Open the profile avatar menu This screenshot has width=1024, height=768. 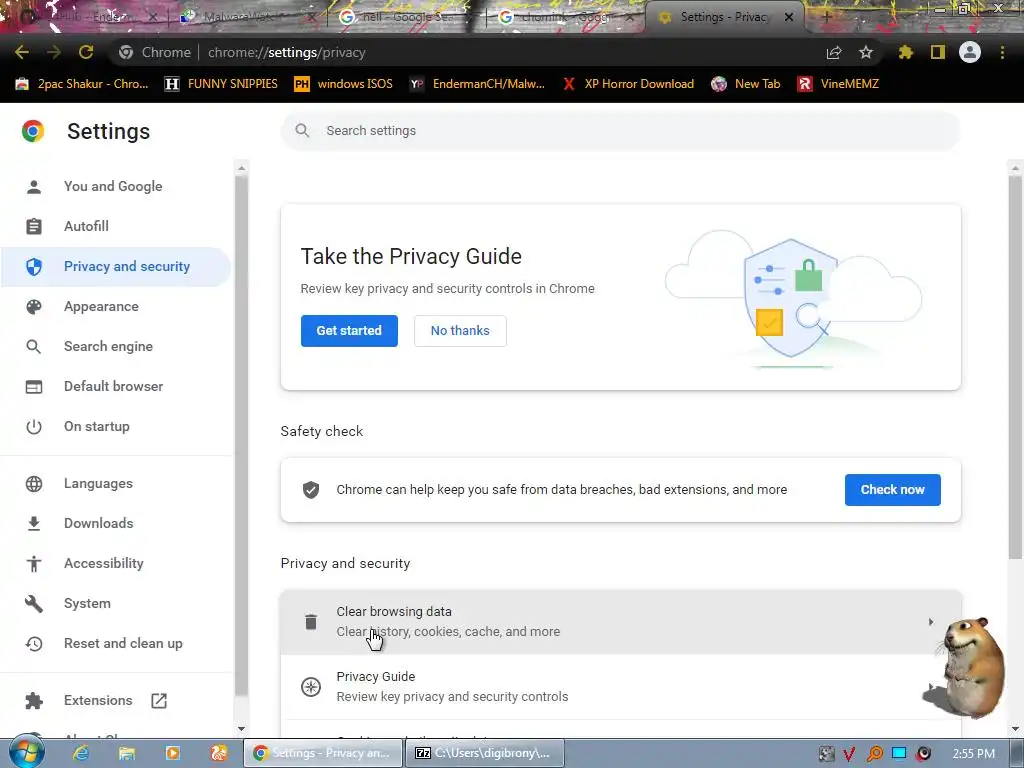(x=970, y=52)
